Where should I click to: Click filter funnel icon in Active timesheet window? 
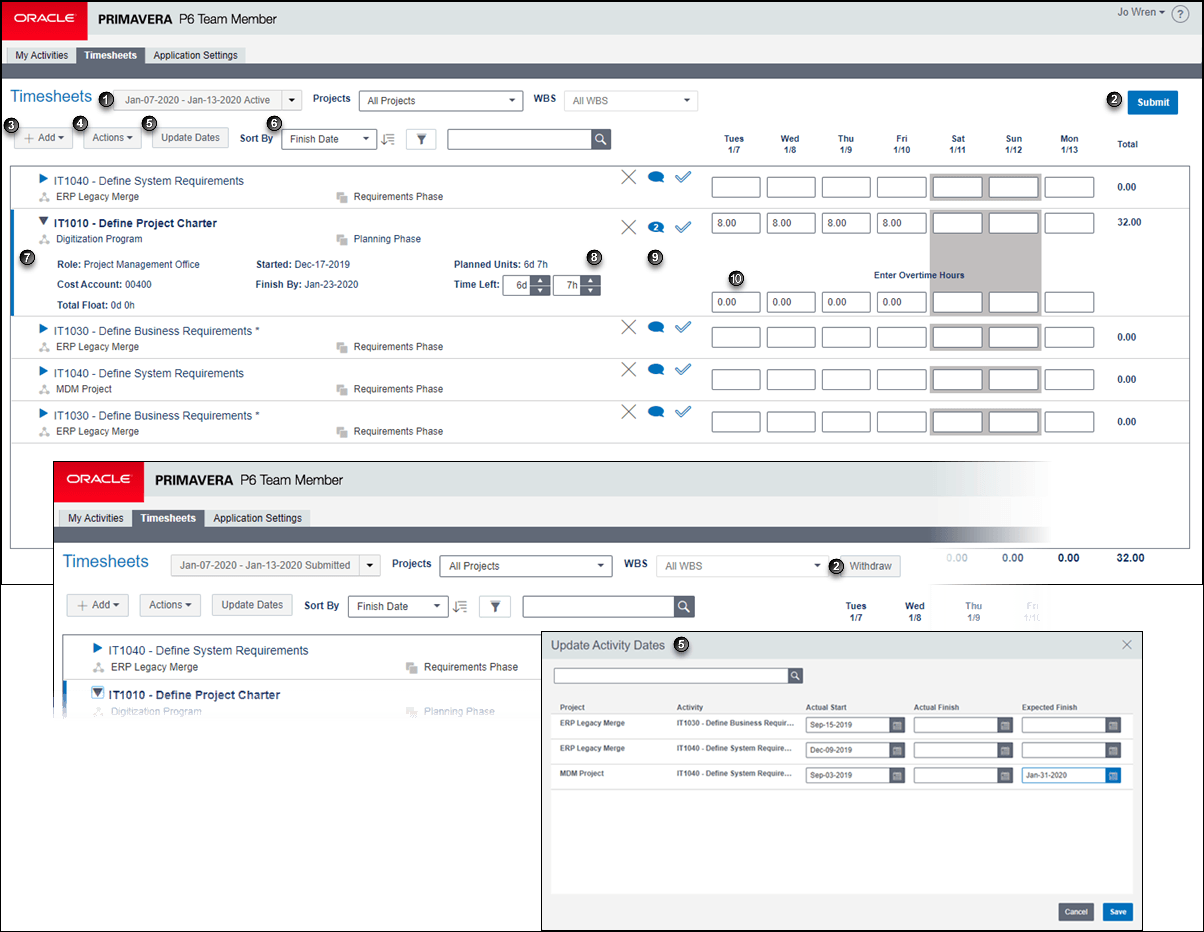point(421,139)
